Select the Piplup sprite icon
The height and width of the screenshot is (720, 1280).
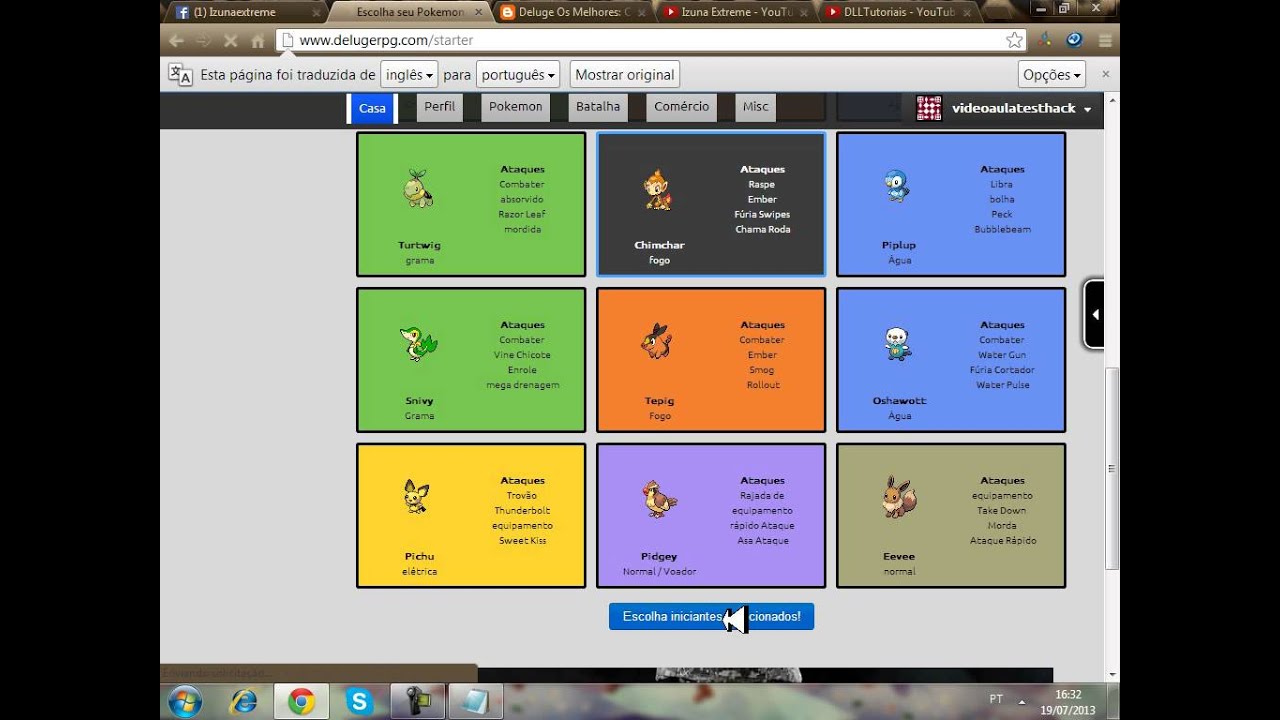[x=898, y=186]
